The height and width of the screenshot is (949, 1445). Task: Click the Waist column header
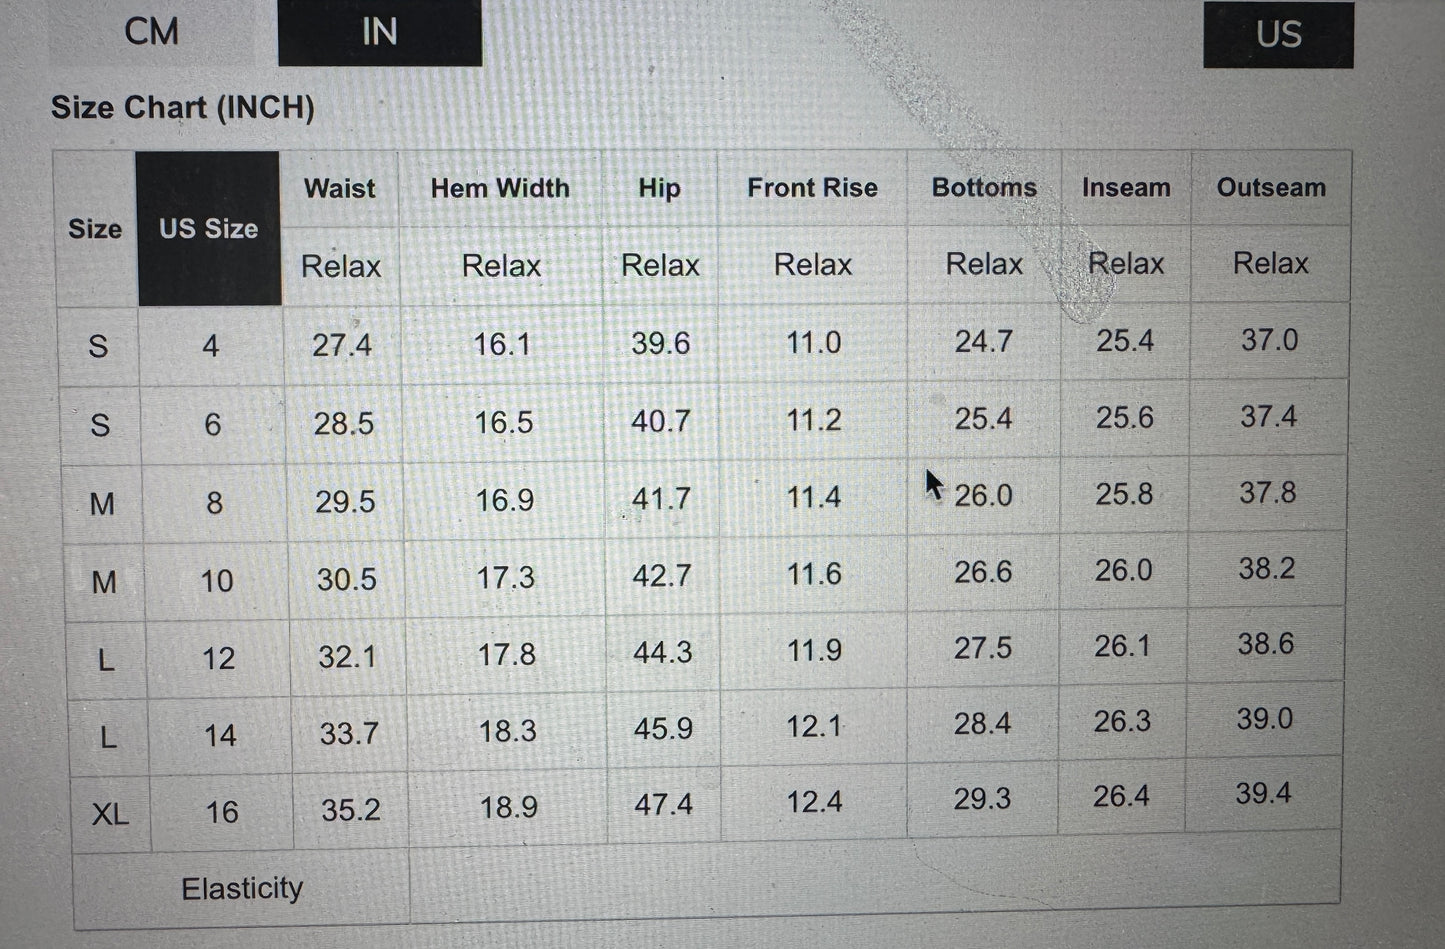pos(340,188)
